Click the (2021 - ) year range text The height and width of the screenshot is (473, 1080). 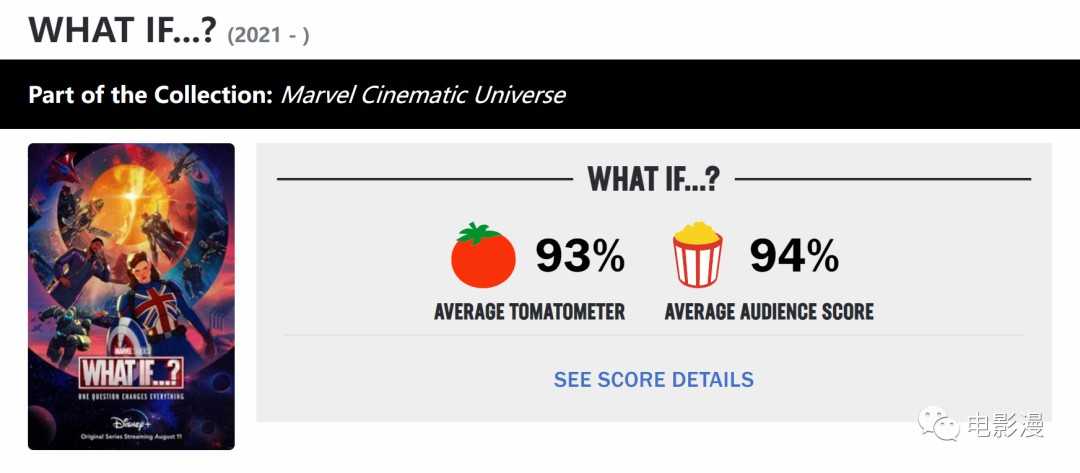pos(269,35)
